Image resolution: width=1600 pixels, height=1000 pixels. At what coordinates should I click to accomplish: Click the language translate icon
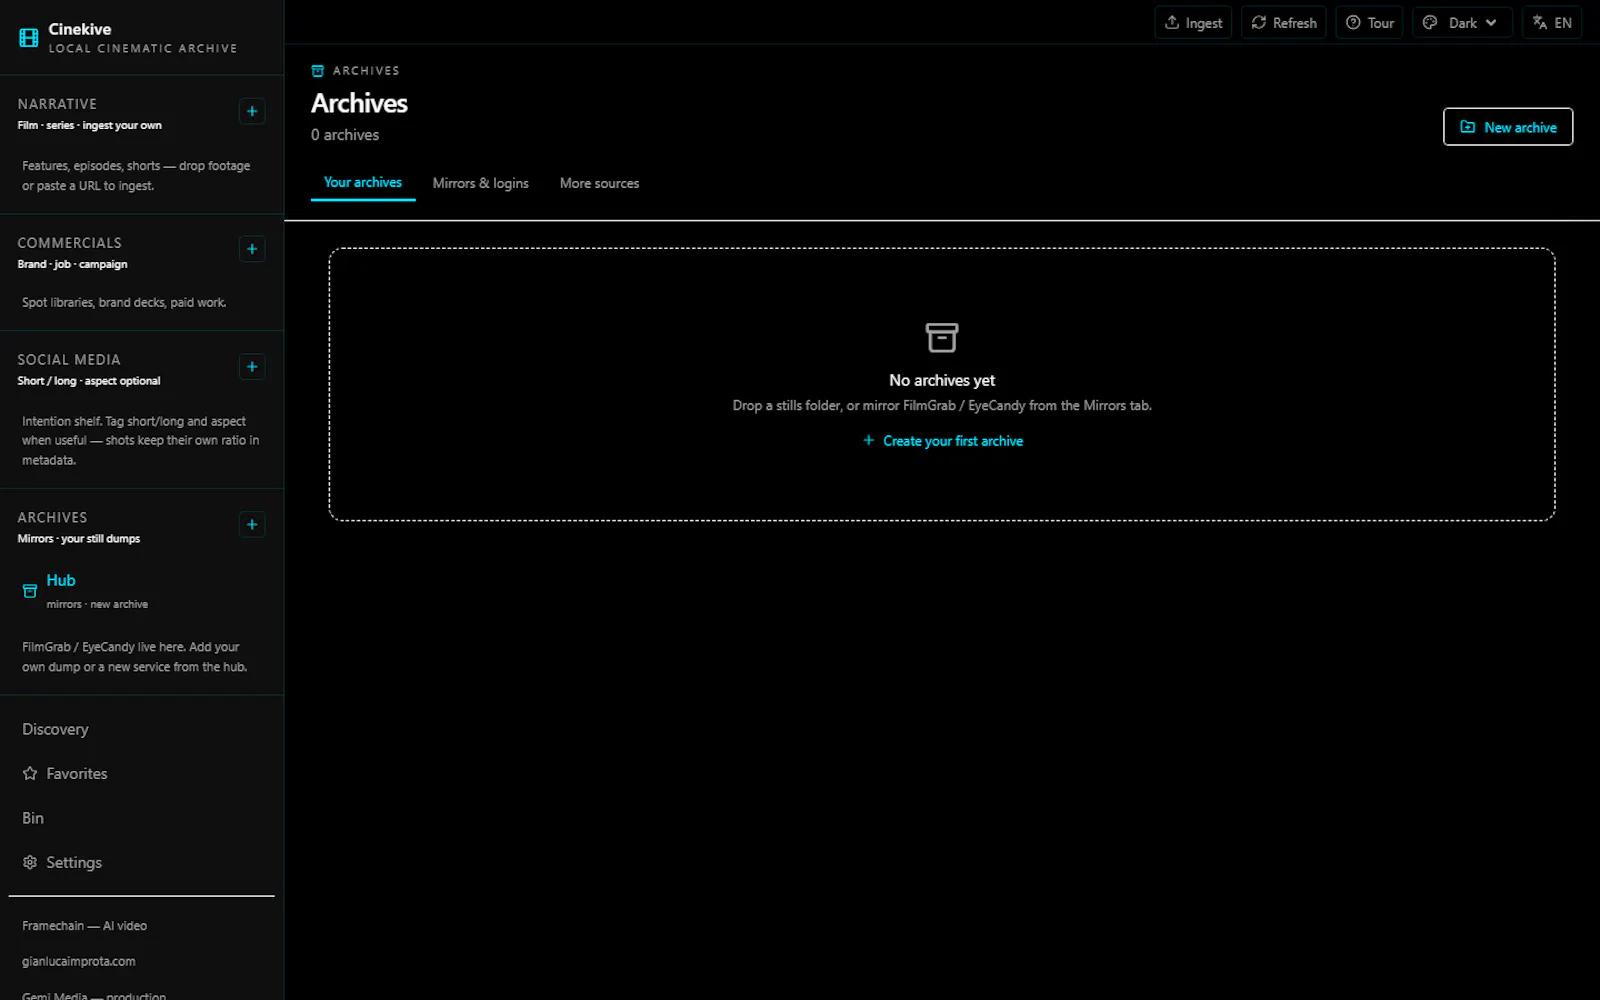(x=1540, y=22)
